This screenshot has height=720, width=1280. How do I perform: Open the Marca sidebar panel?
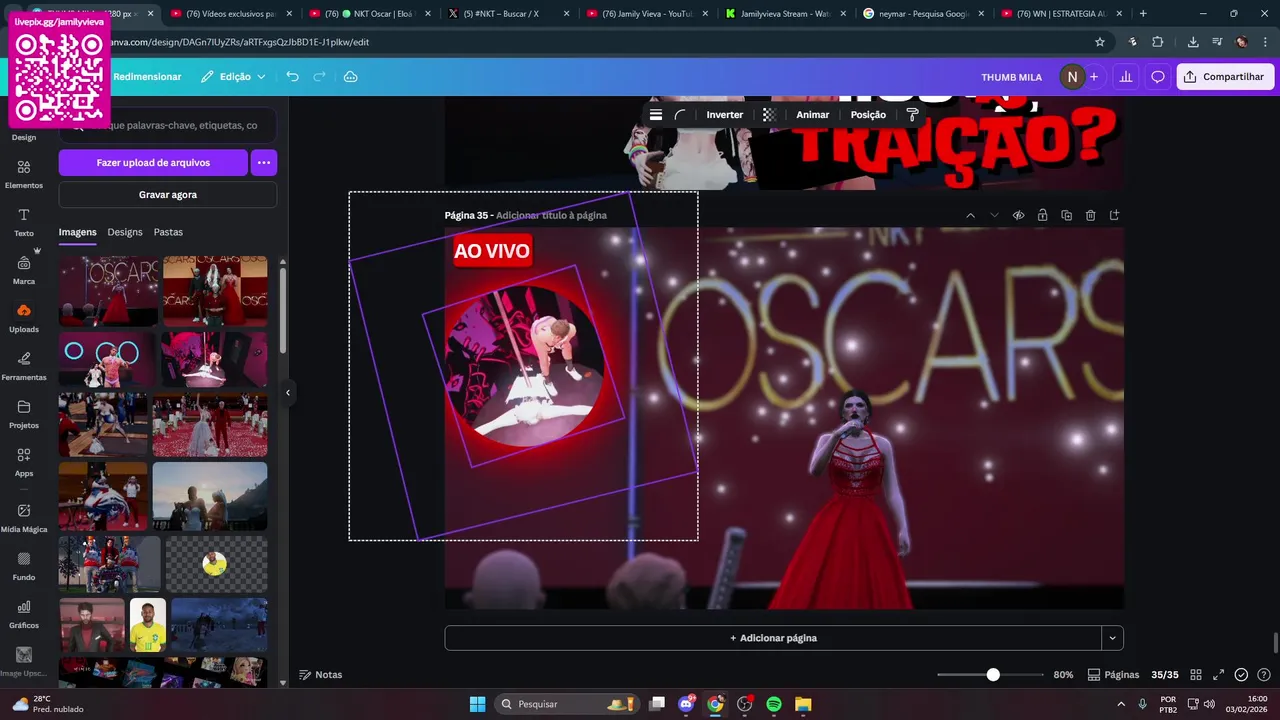(24, 270)
